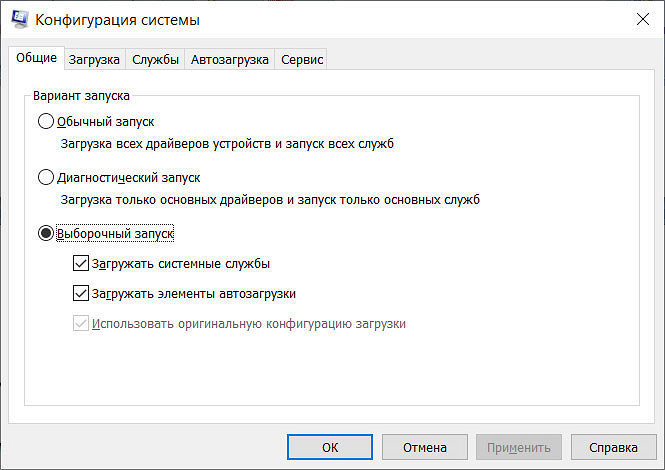
Task: Choose the Диагностический запуск option
Action: click(x=45, y=178)
